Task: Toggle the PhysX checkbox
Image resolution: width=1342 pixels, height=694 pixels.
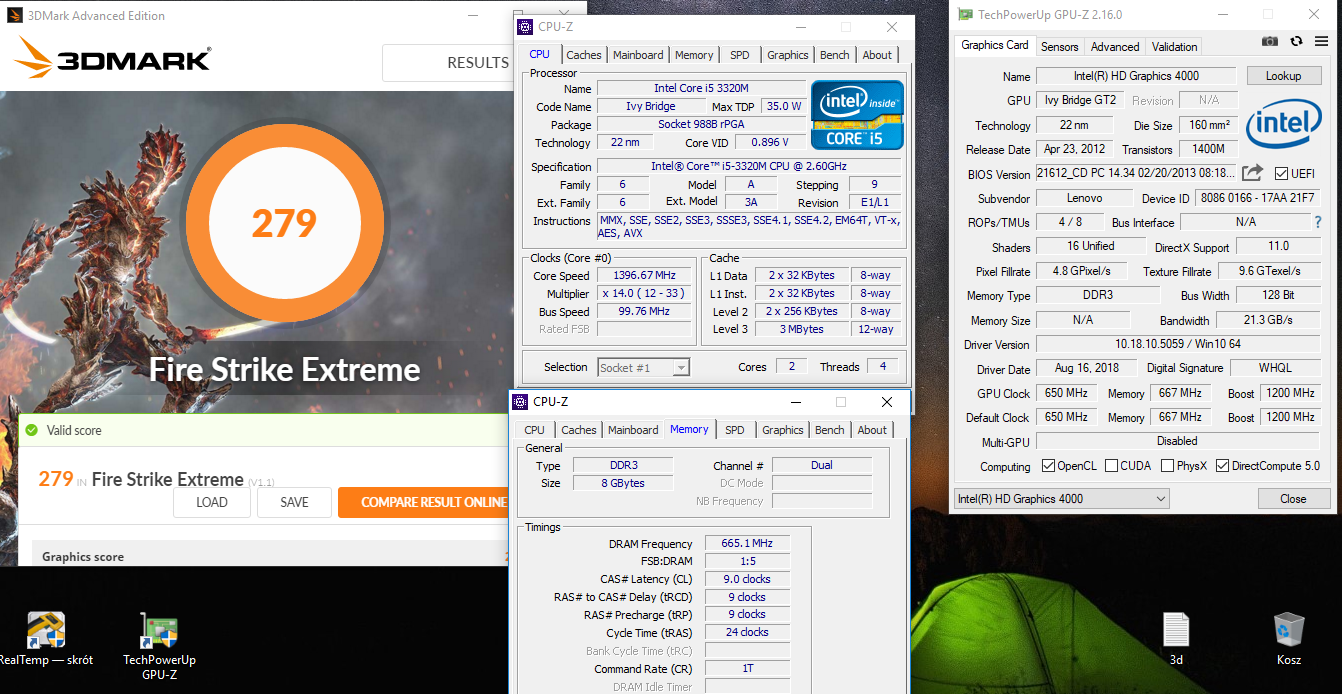Action: (x=1168, y=466)
